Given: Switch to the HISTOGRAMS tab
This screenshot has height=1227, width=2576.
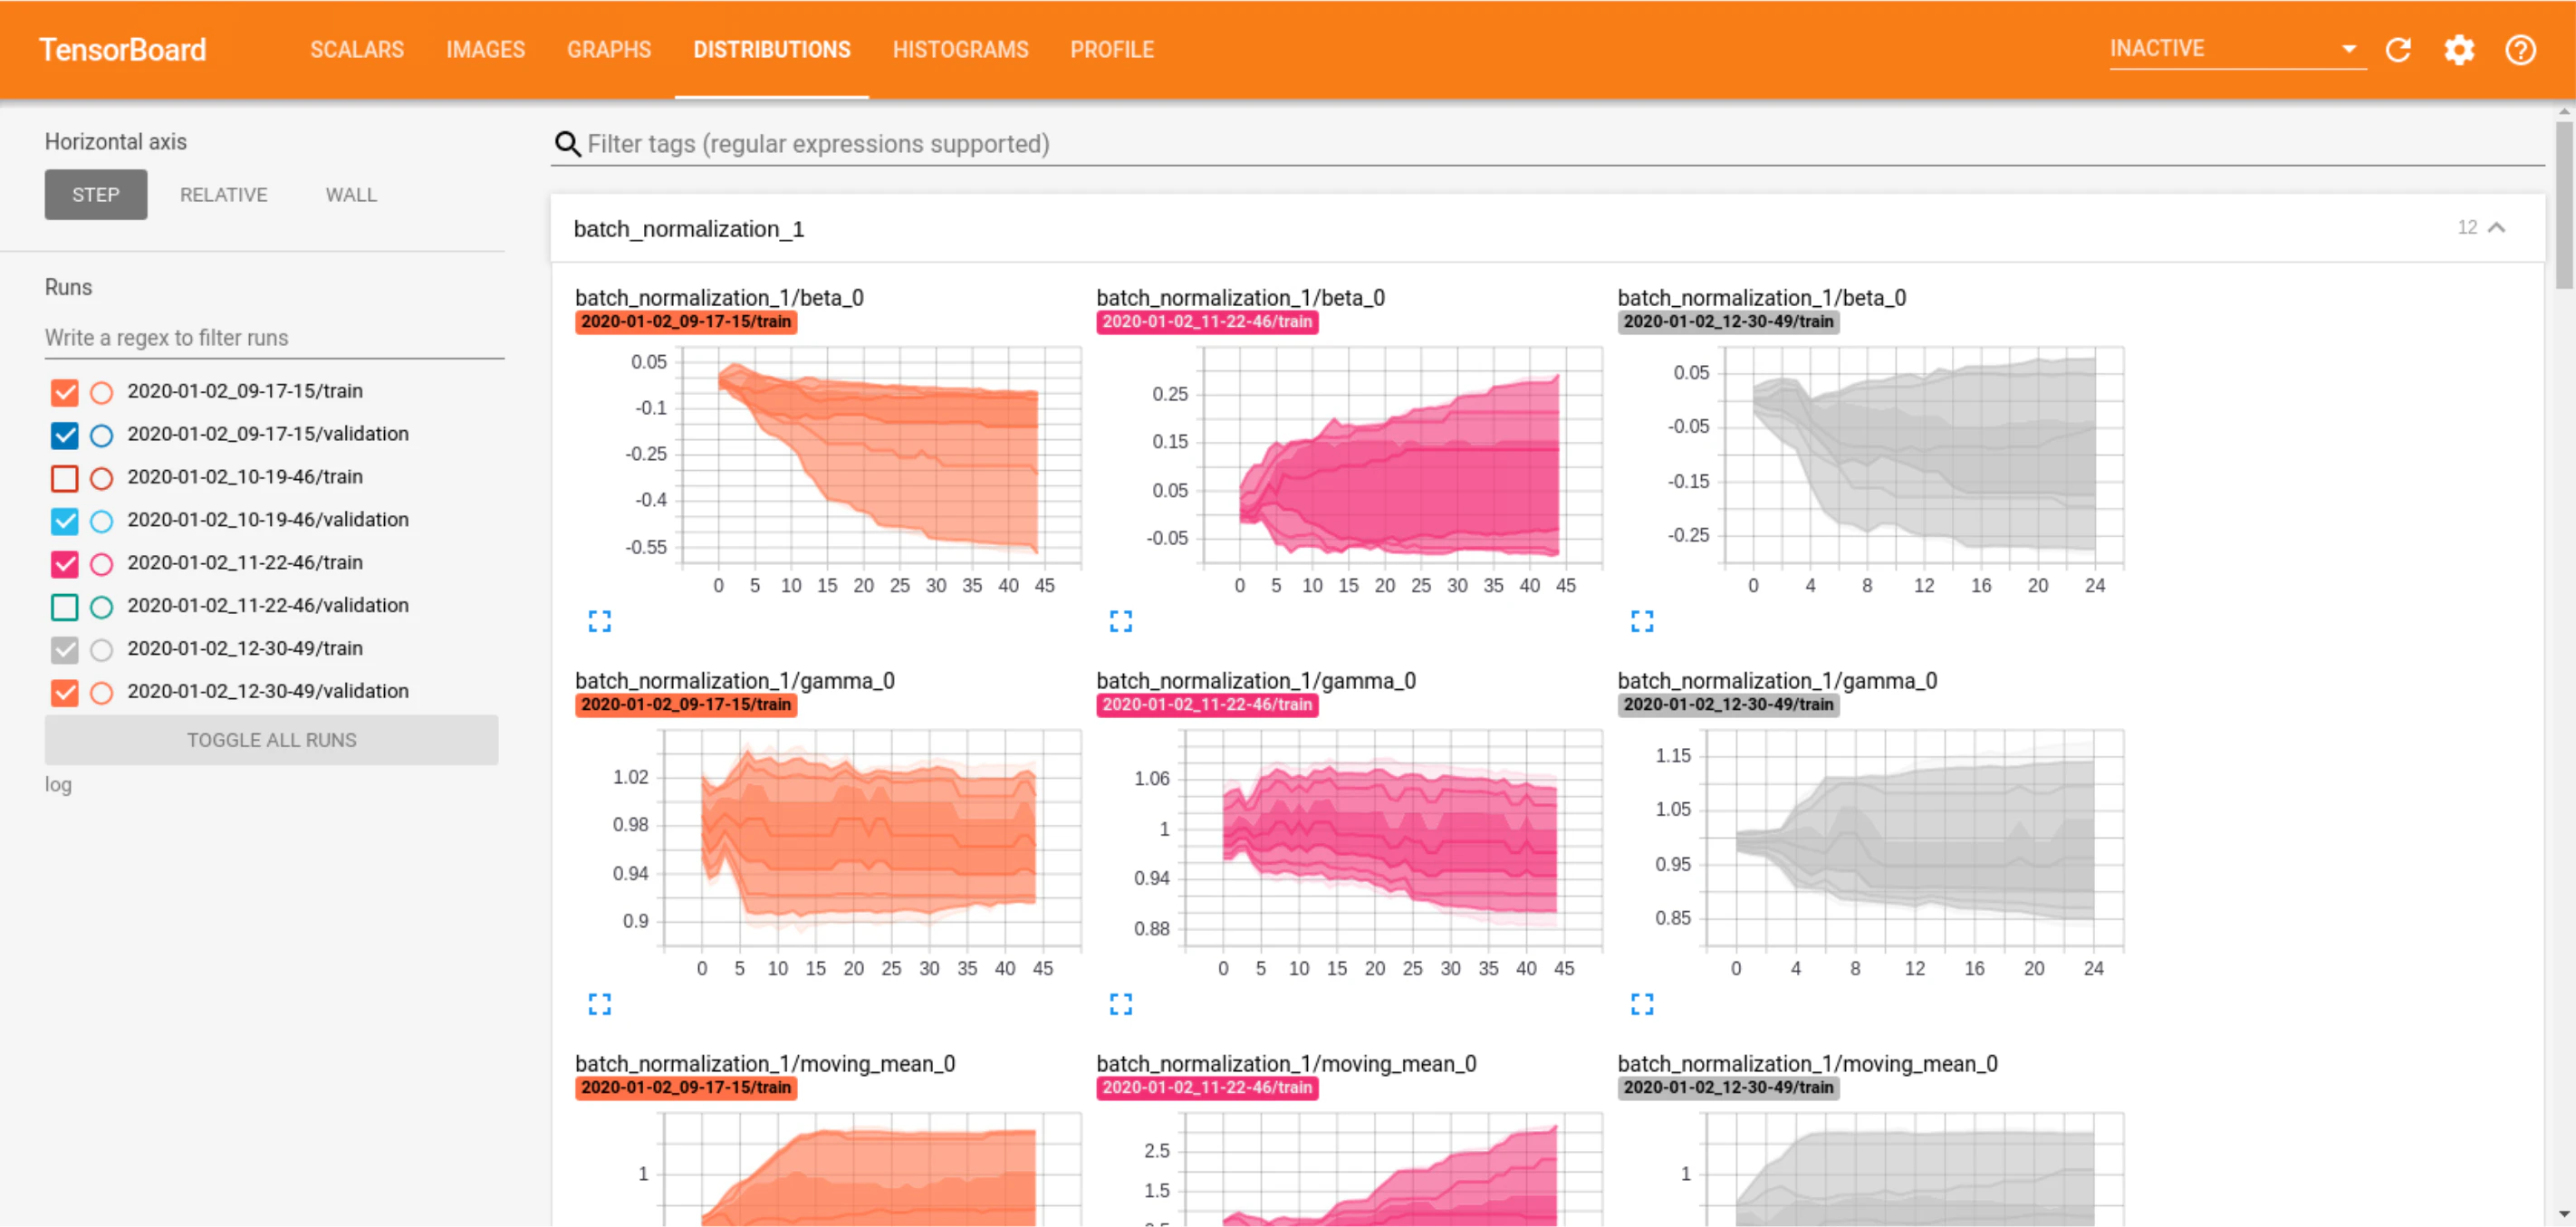Looking at the screenshot, I should 960,50.
